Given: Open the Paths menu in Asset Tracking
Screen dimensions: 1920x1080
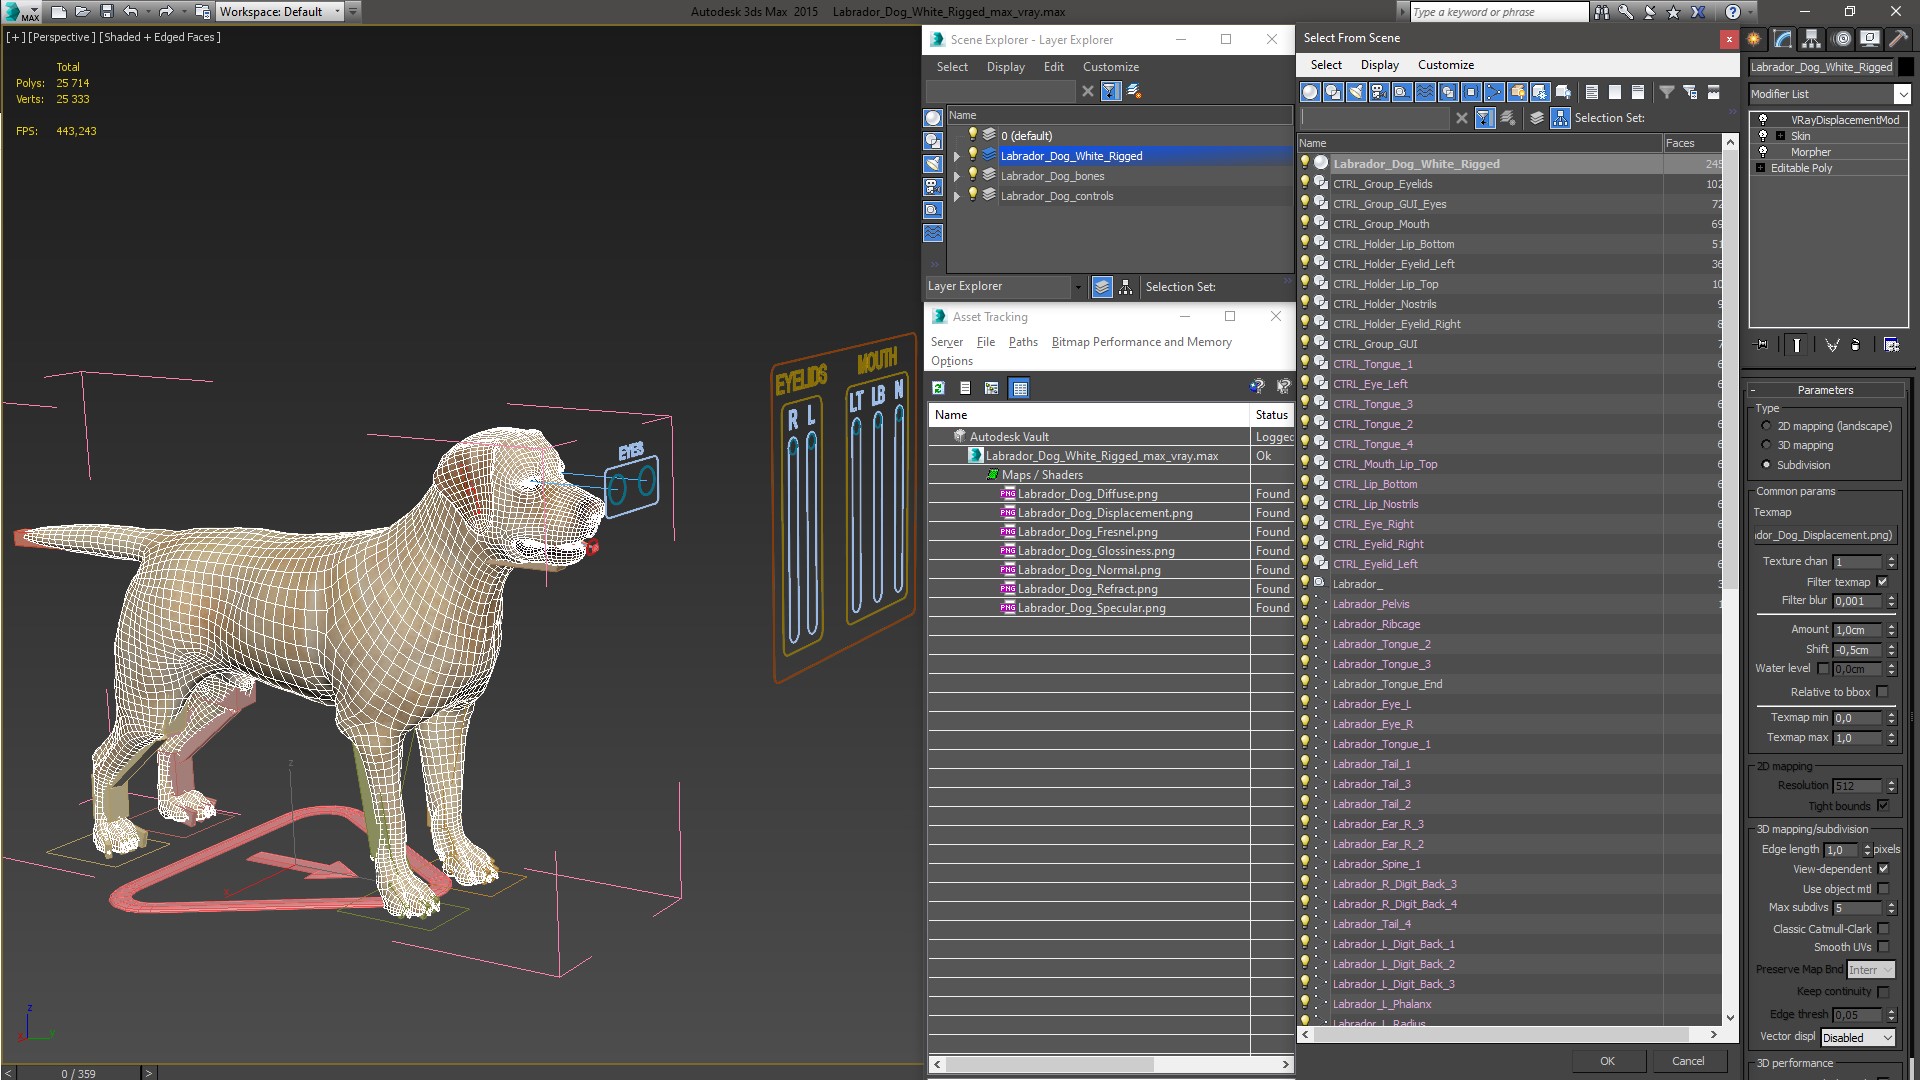Looking at the screenshot, I should [x=1022, y=342].
